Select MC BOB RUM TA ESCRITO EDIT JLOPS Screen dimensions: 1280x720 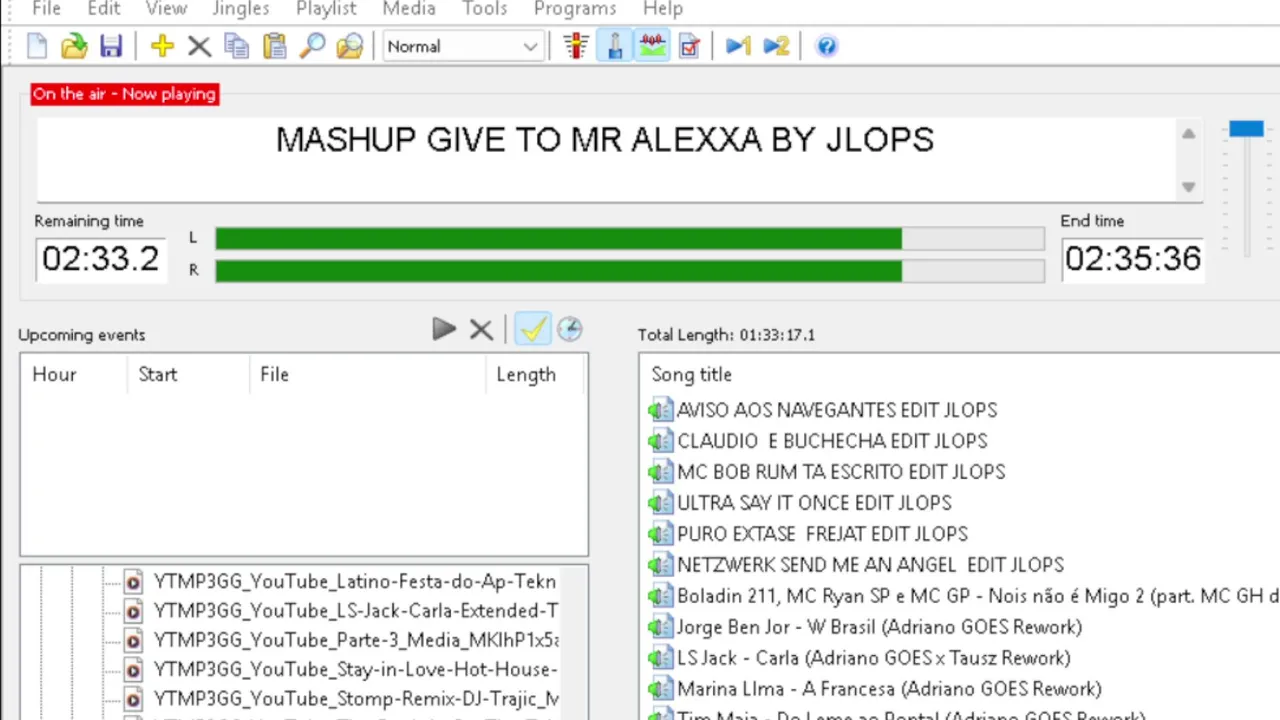tap(841, 472)
